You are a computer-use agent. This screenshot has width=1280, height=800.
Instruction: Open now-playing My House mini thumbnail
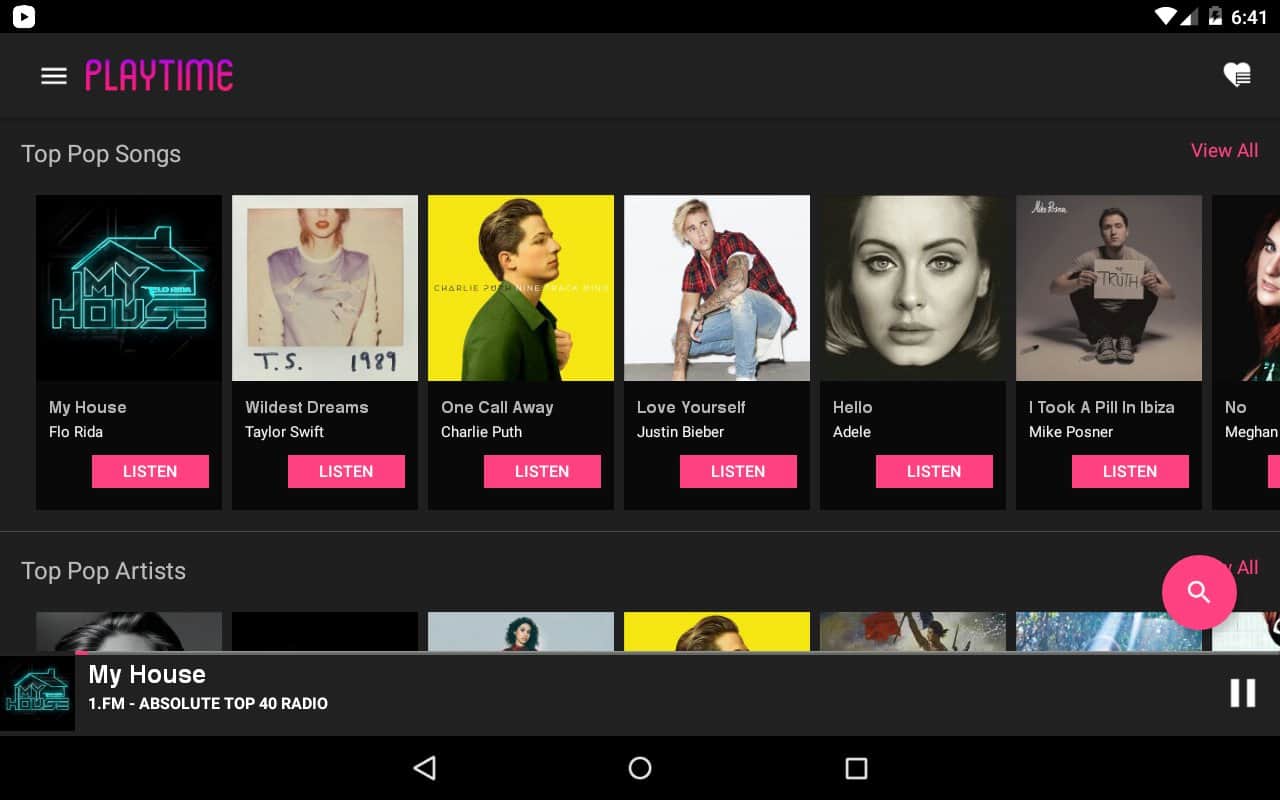point(37,694)
